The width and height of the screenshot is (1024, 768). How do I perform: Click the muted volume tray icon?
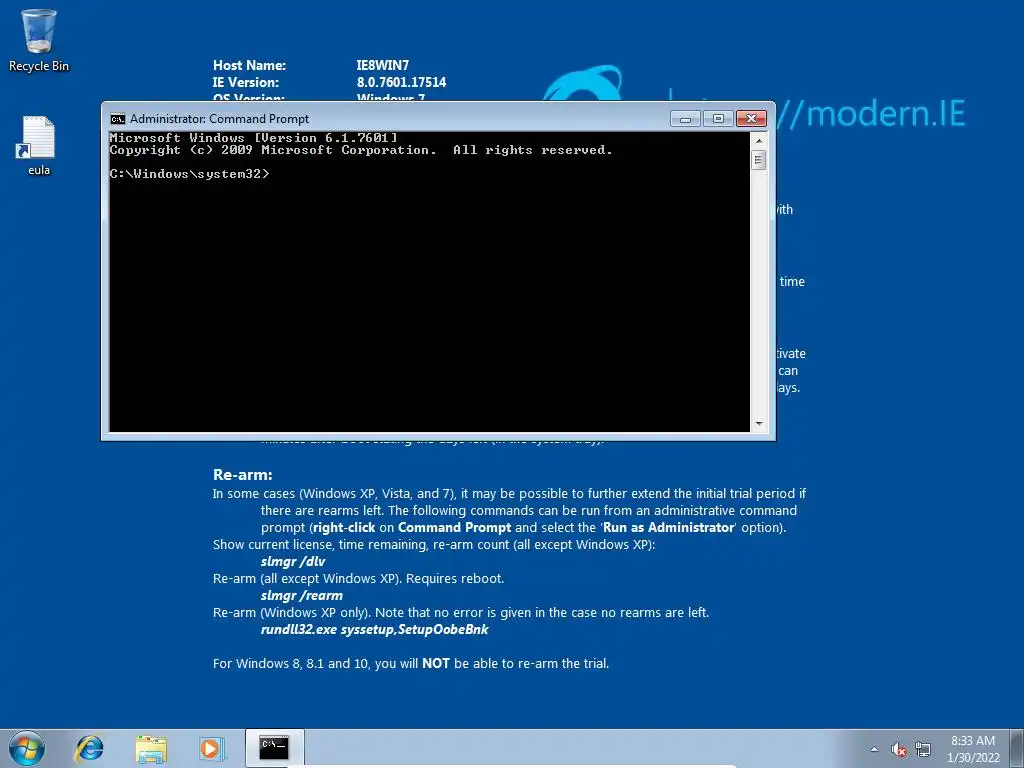(899, 750)
